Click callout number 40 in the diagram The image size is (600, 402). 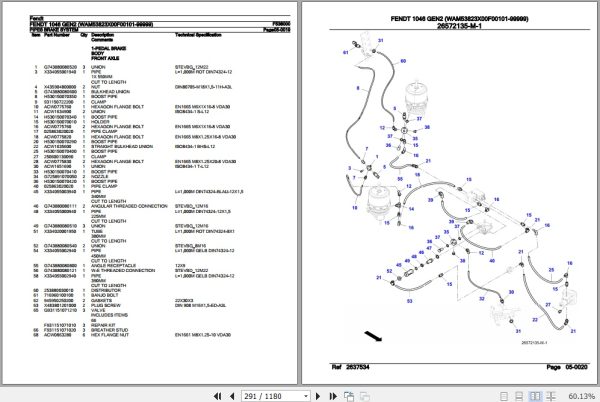point(492,260)
